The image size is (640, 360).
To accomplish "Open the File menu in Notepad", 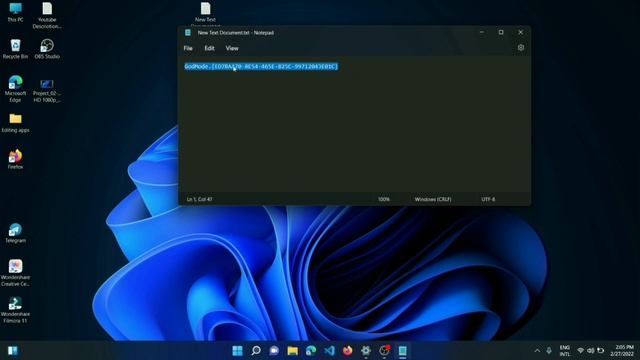I will (188, 48).
